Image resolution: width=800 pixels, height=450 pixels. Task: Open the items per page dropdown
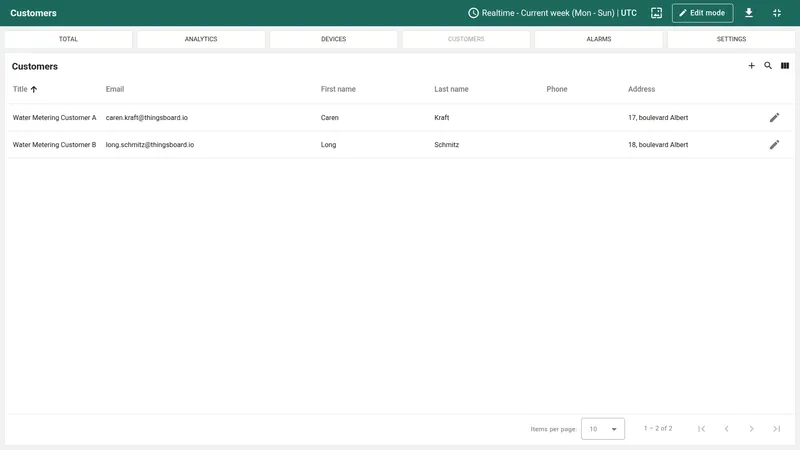603,429
